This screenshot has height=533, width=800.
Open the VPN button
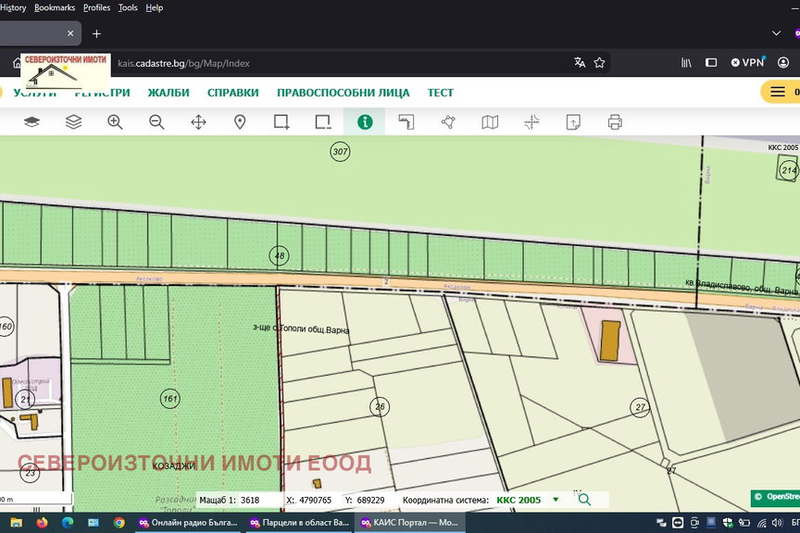[x=747, y=62]
